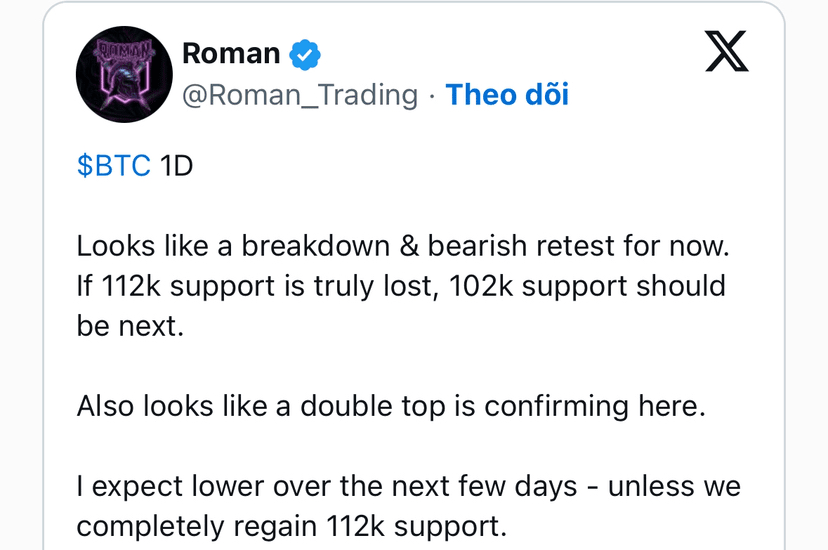
Task: Open the $BTC cashtag link
Action: [x=114, y=166]
